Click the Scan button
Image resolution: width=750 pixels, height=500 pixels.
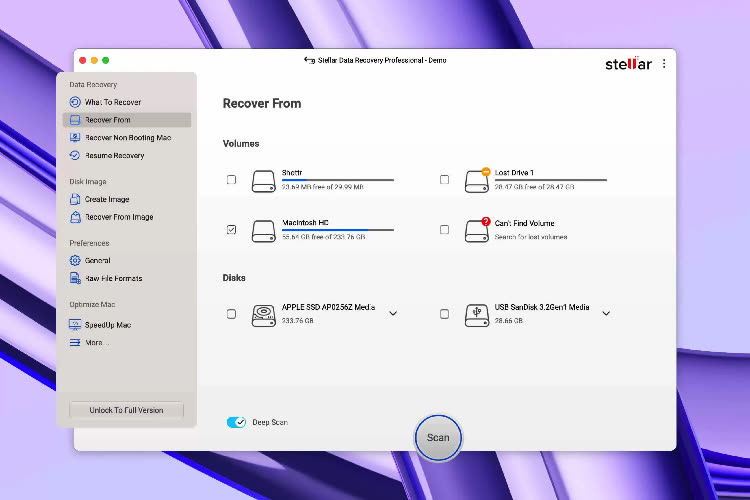(438, 437)
